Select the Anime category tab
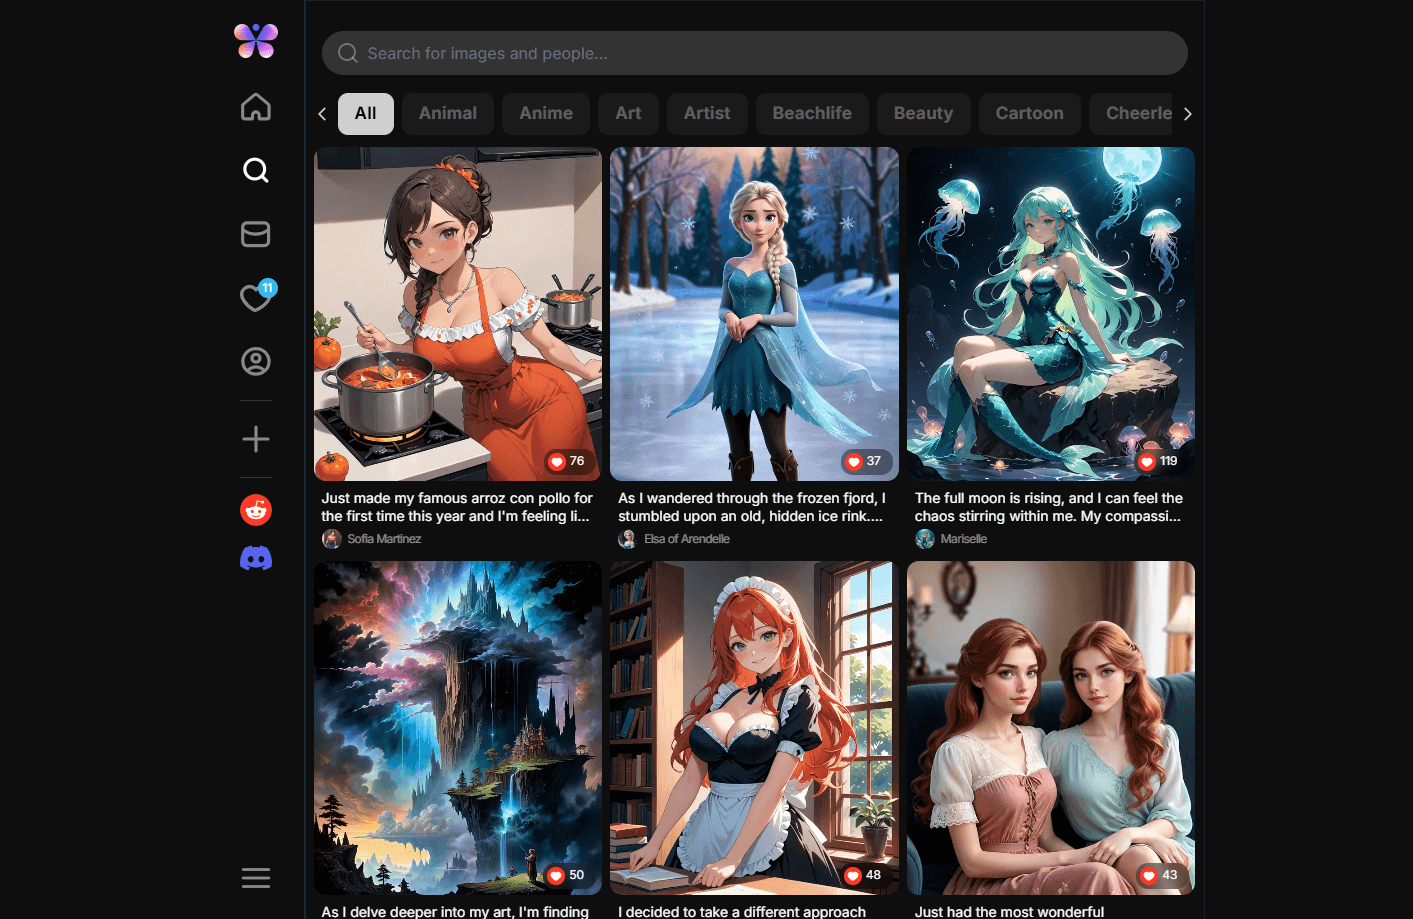Image resolution: width=1413 pixels, height=919 pixels. click(546, 114)
